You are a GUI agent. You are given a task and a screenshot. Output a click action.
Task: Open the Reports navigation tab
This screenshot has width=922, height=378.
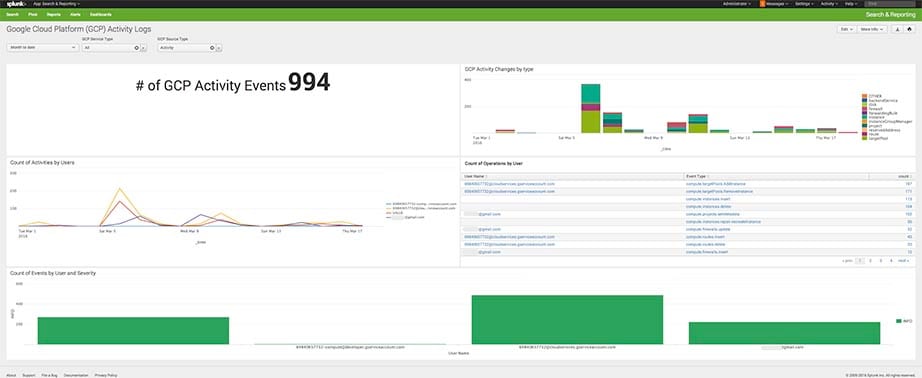coord(54,14)
